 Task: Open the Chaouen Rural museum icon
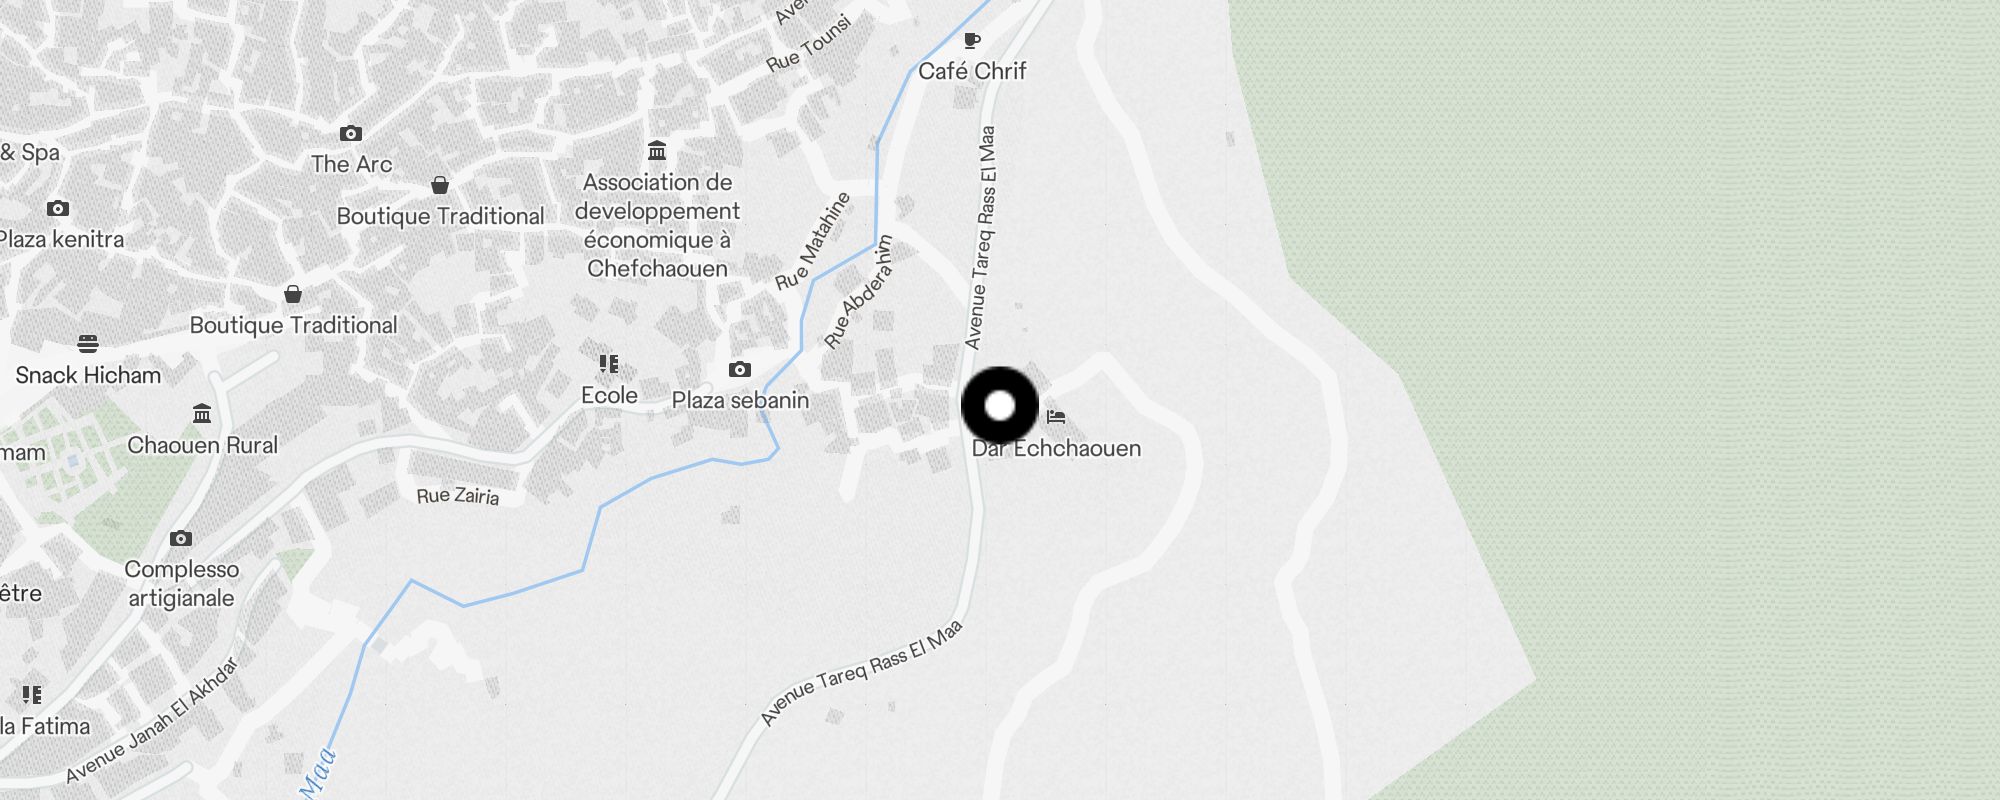point(202,413)
